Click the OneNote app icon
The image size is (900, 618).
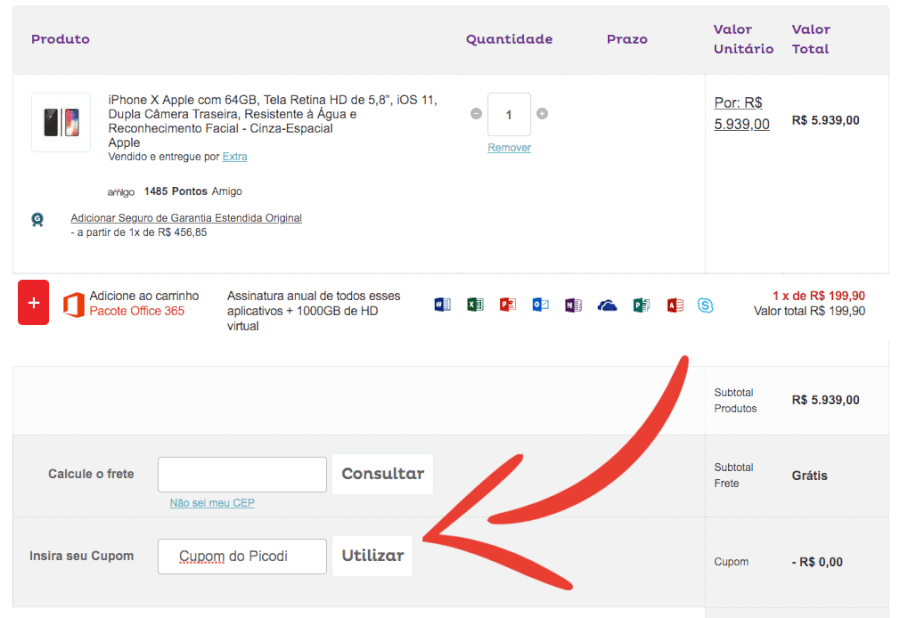pos(573,304)
